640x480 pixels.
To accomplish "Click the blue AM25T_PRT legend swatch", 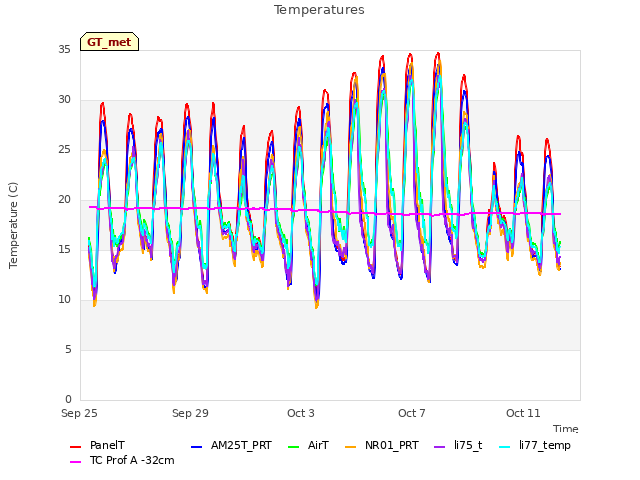I will [x=196, y=447].
